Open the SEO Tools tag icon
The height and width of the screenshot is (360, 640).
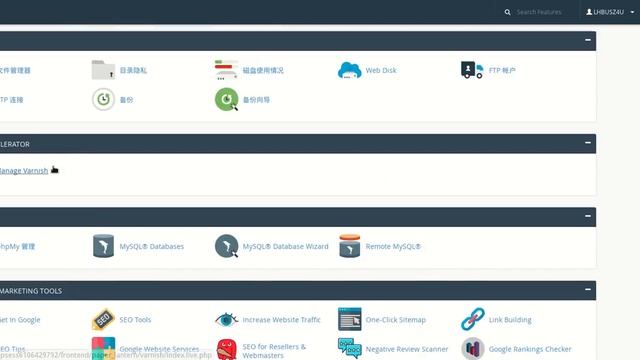(x=103, y=319)
